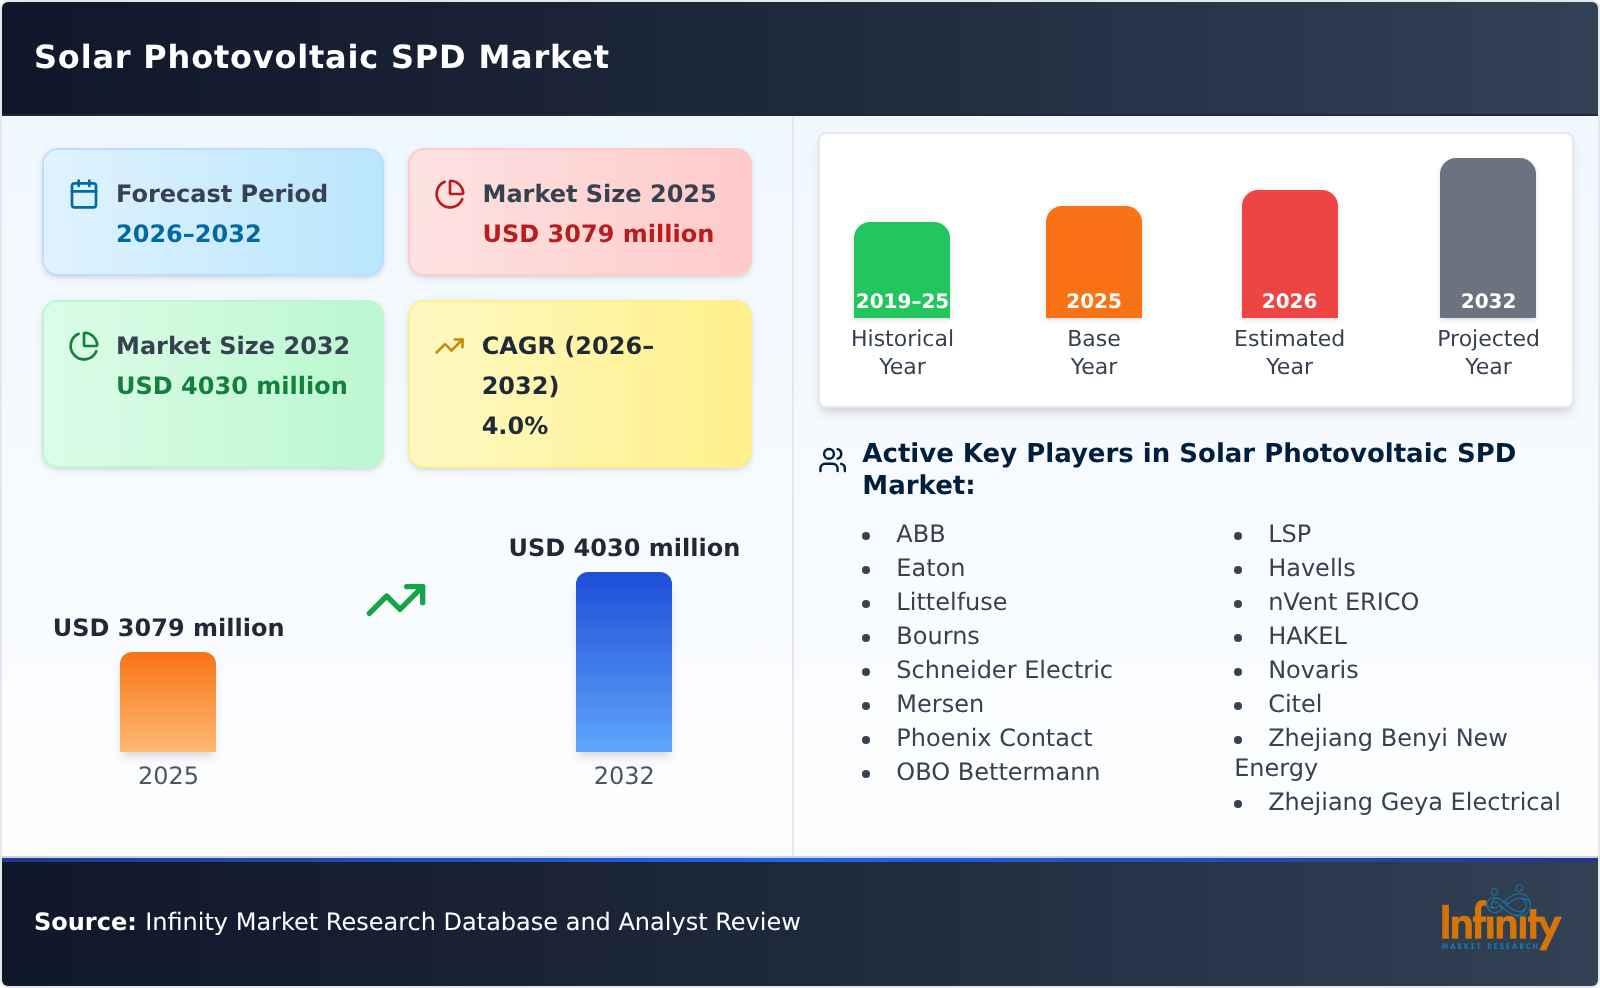Click Schneider Electric in the players list

tap(1005, 670)
